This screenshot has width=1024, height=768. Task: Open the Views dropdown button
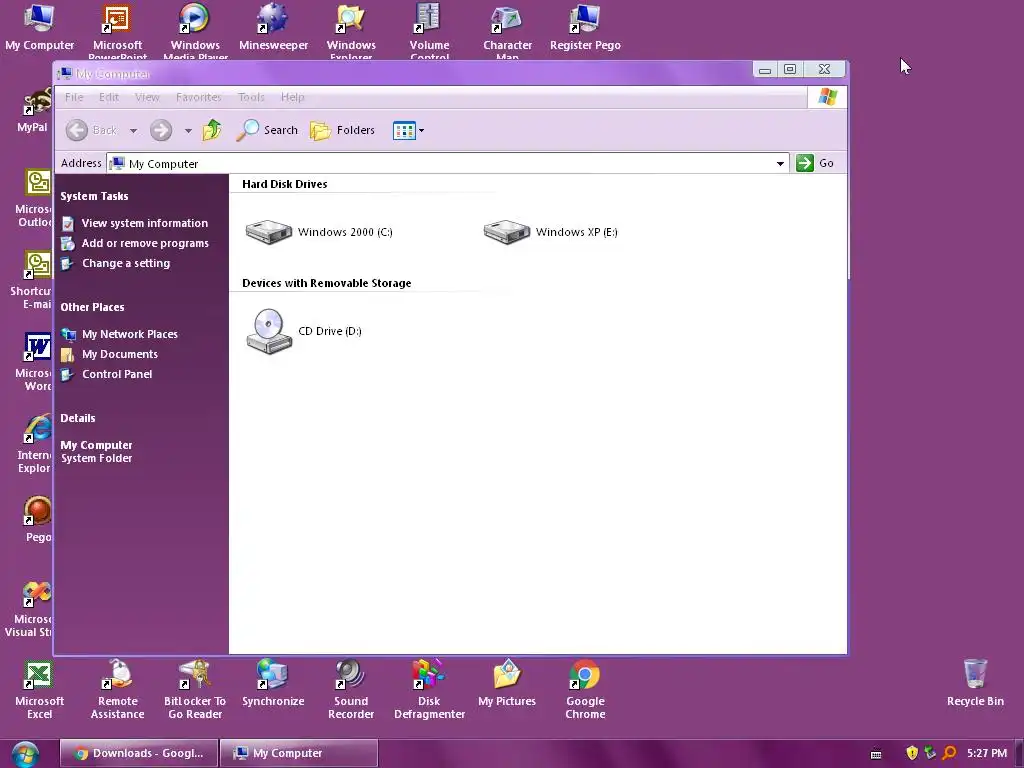408,131
